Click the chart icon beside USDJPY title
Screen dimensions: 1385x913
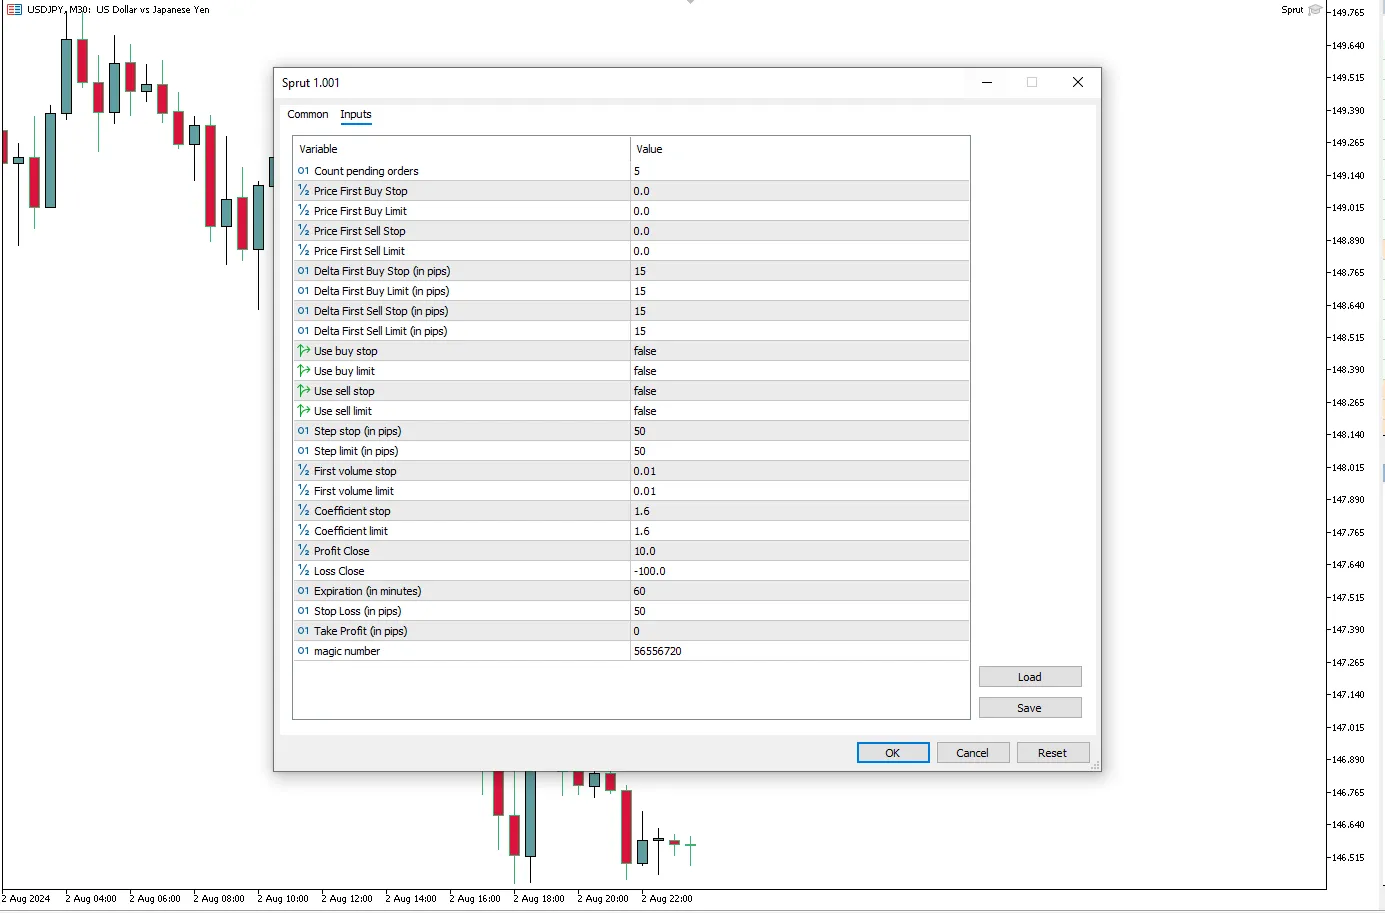point(14,9)
